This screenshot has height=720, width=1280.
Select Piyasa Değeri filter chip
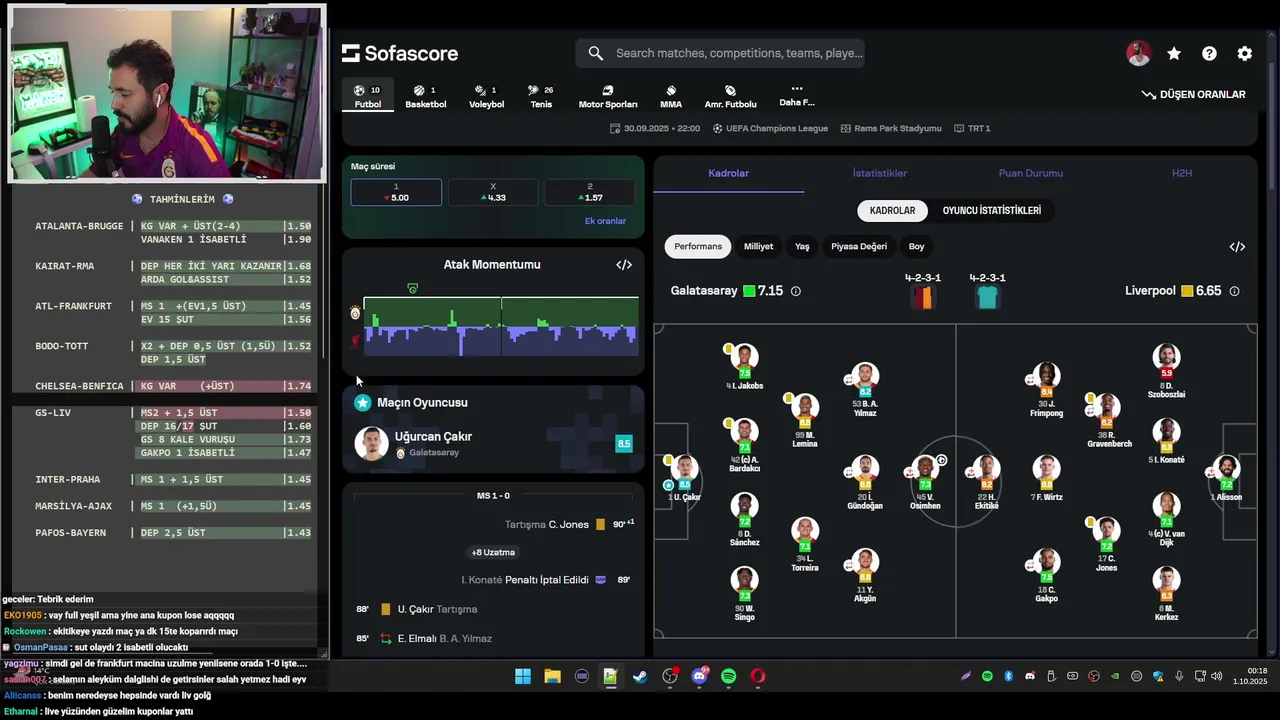click(x=859, y=246)
